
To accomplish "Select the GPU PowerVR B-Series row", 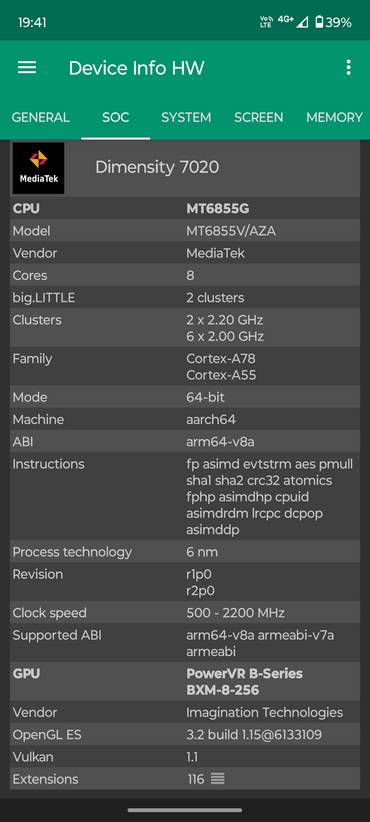I will (184, 682).
